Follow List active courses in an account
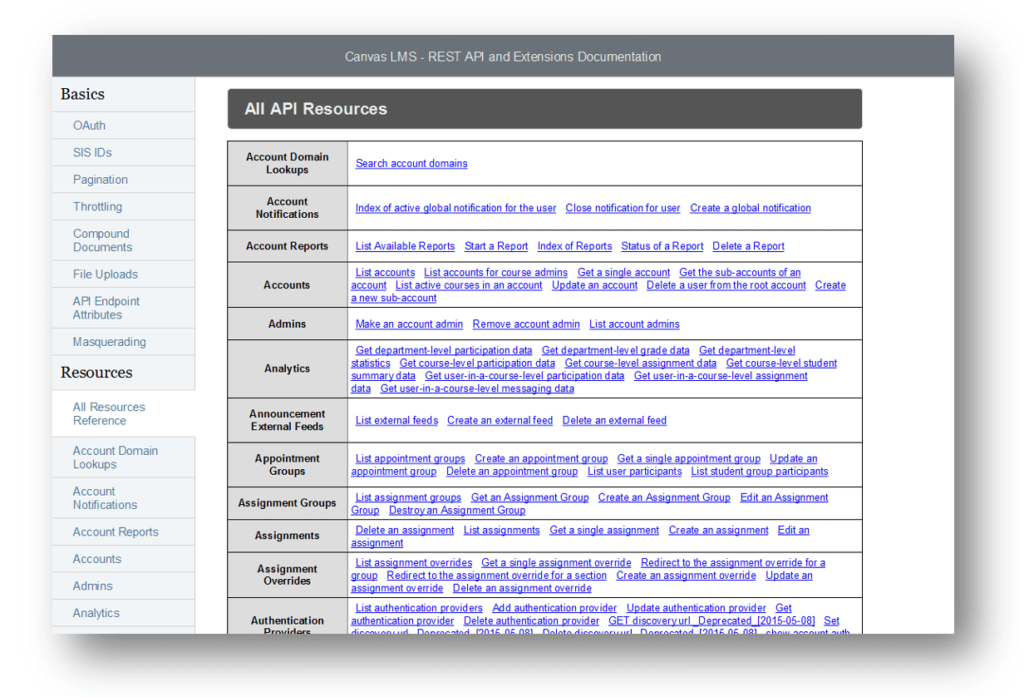Screen dimensions: 1024x697 468,285
